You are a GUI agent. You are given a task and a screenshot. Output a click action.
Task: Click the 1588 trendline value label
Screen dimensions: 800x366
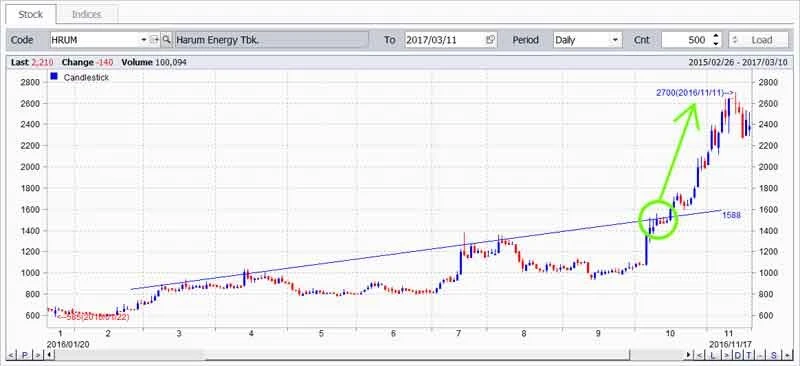(x=731, y=215)
